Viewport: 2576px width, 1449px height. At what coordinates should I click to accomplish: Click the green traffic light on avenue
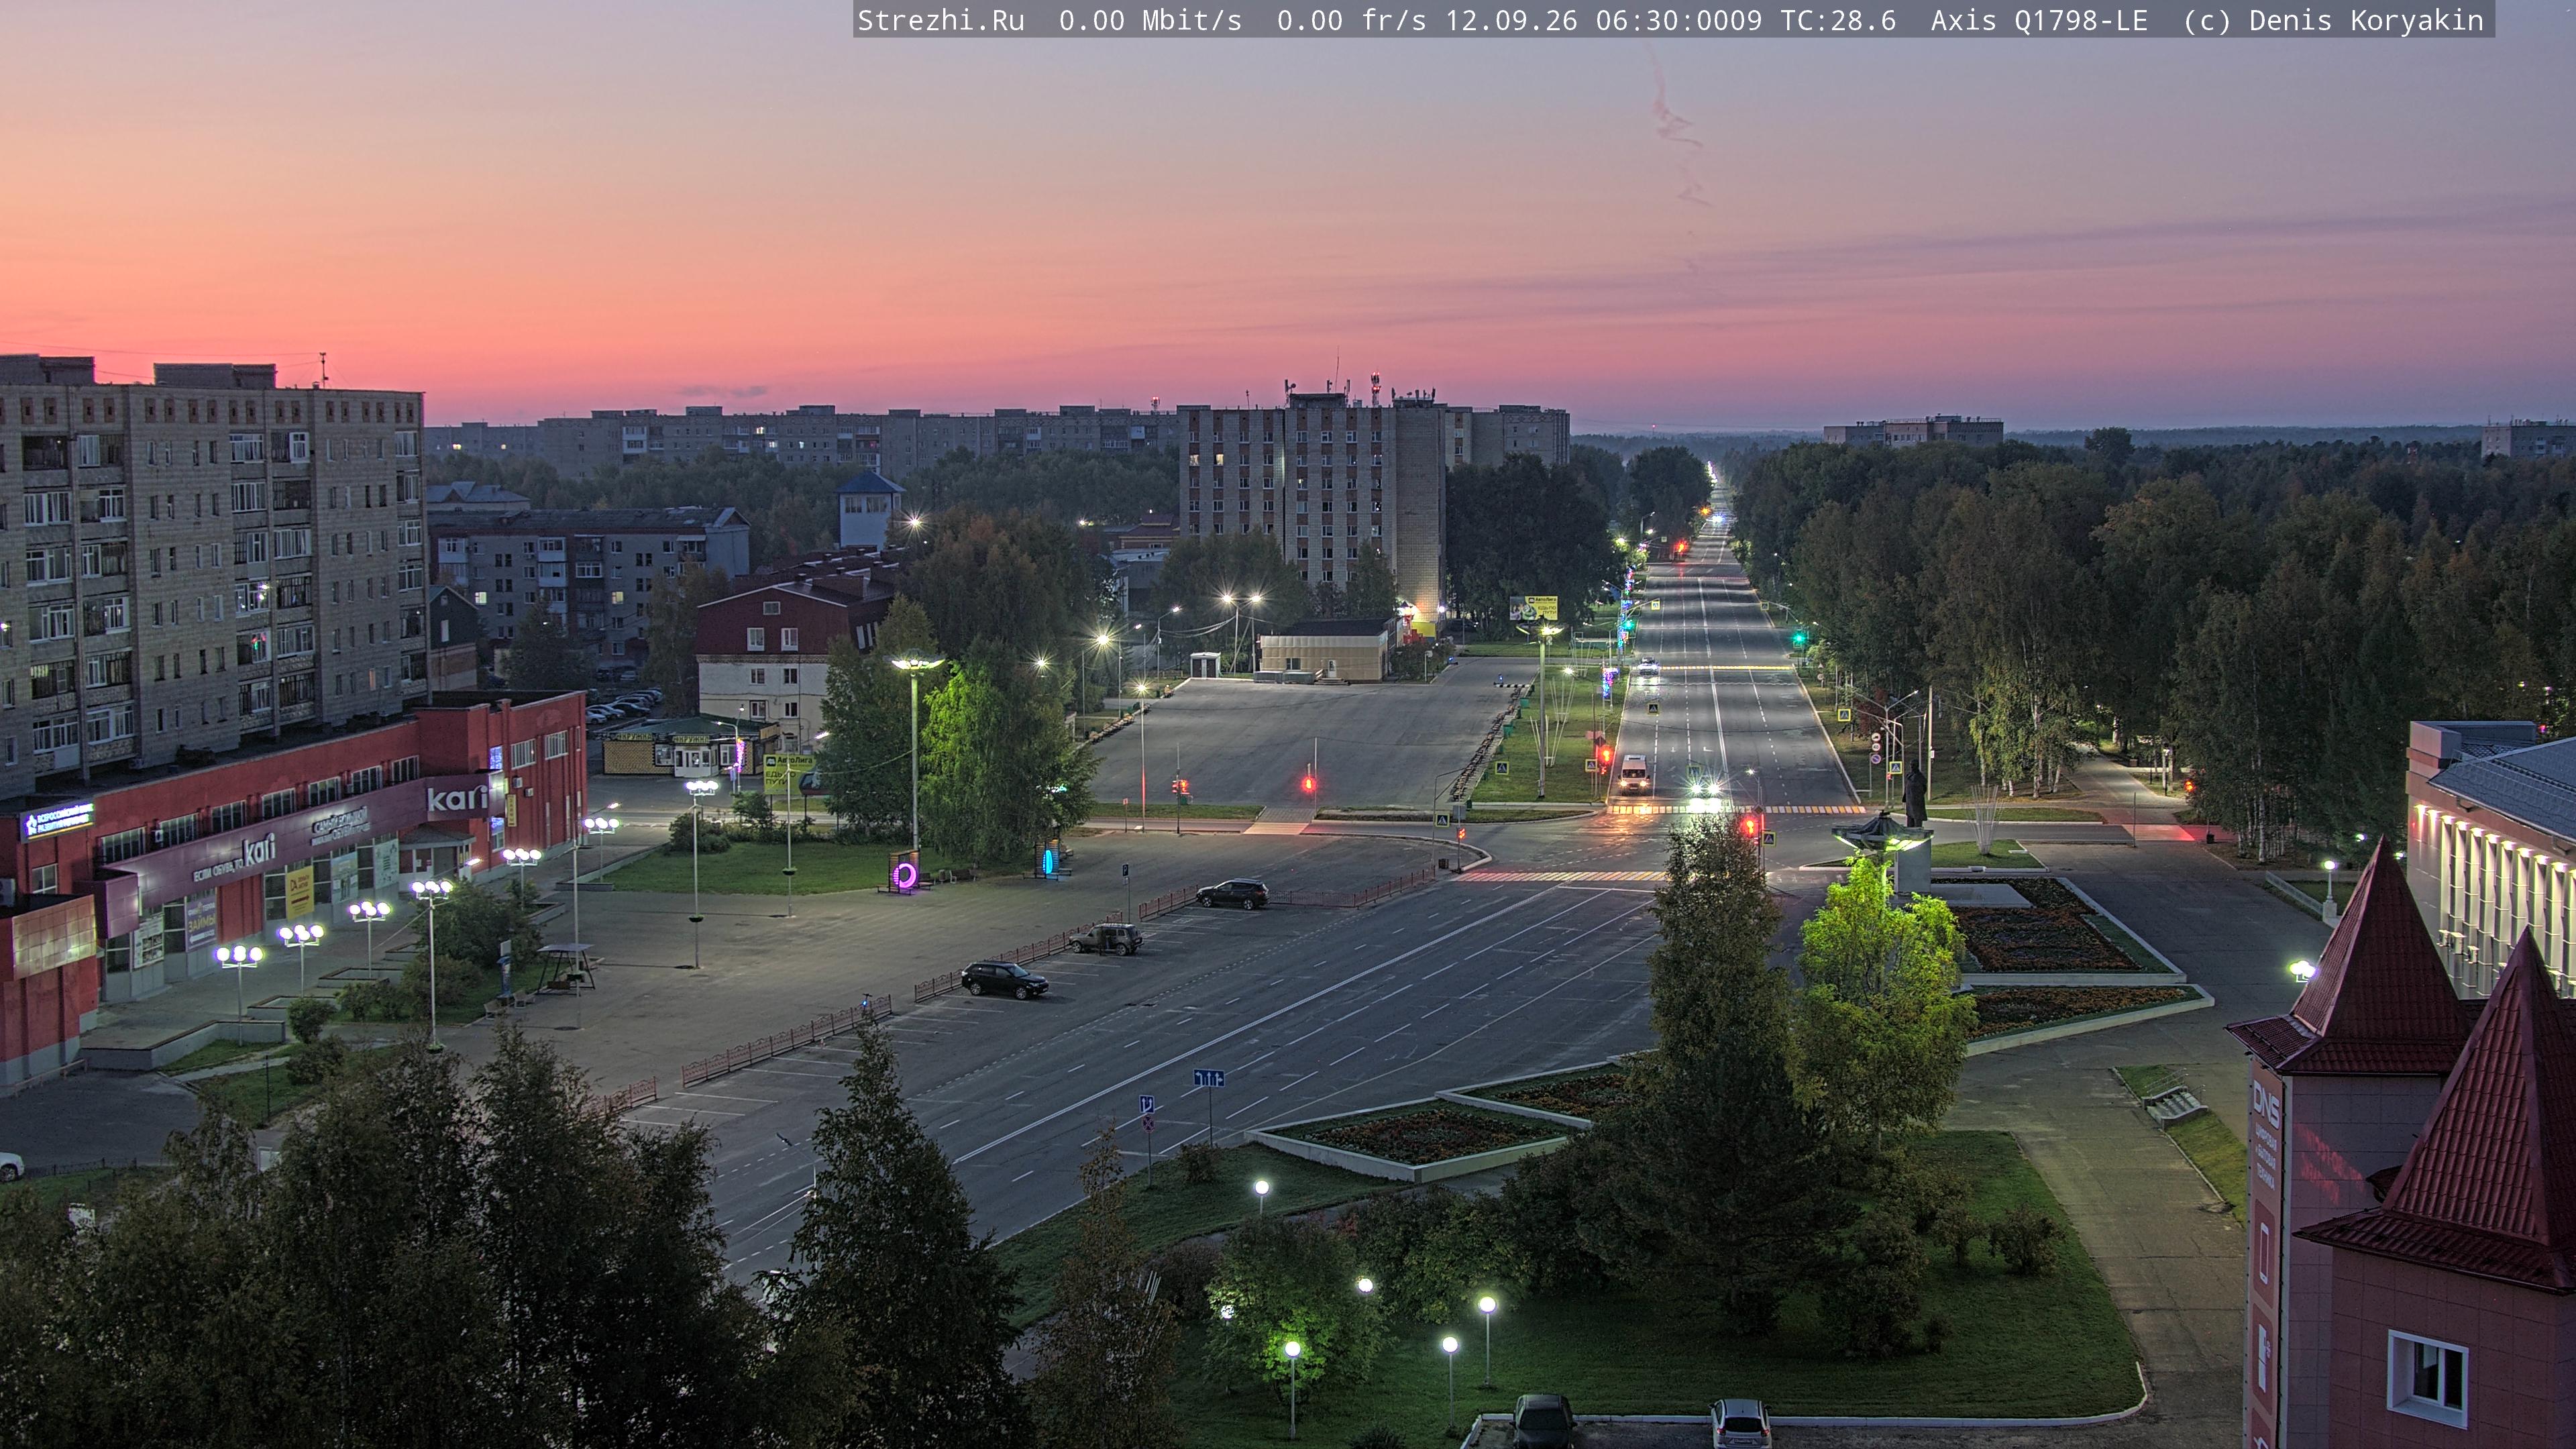[1799, 636]
